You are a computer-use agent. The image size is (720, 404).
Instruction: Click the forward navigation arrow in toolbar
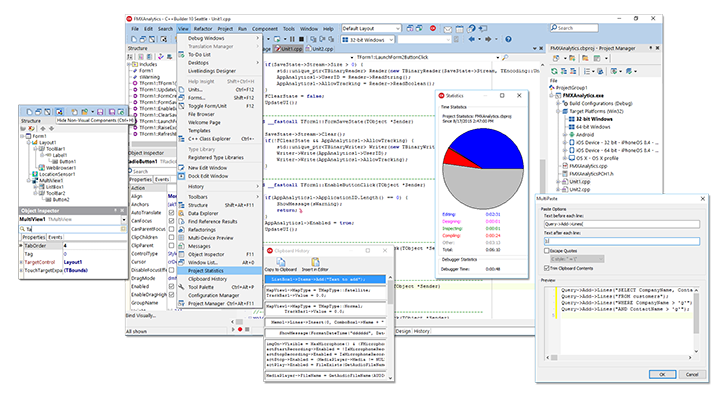[x=488, y=39]
